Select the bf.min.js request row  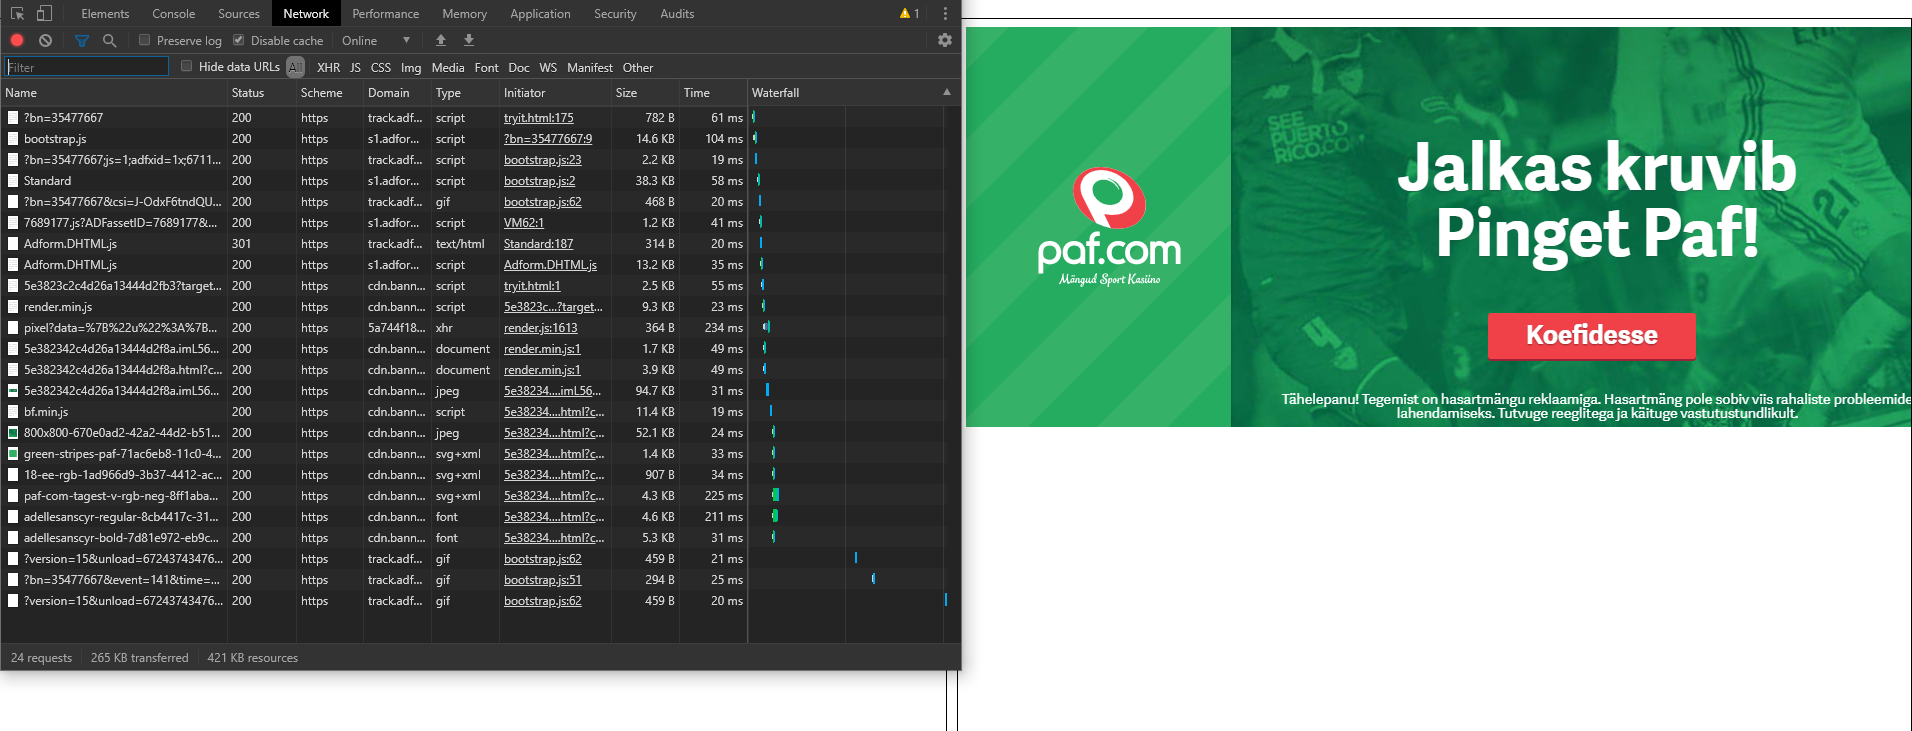pyautogui.click(x=481, y=411)
